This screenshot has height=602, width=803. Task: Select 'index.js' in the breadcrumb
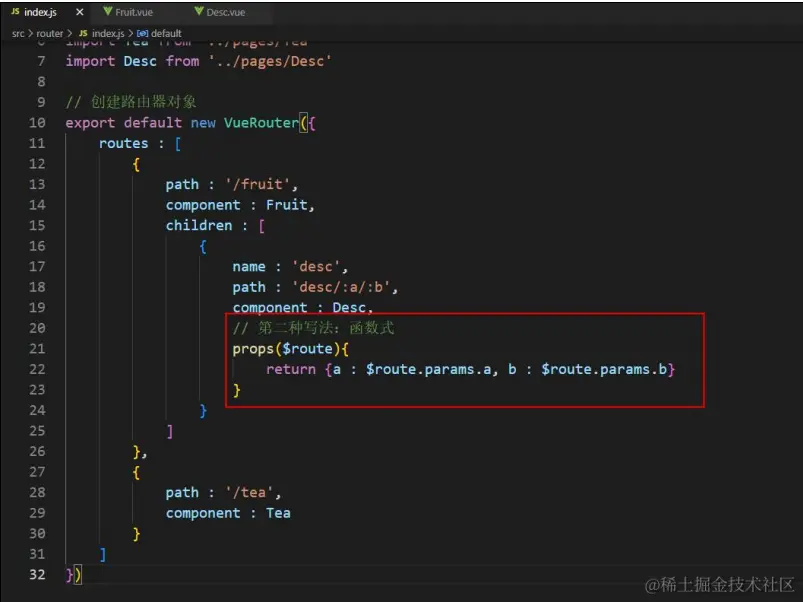tap(108, 33)
